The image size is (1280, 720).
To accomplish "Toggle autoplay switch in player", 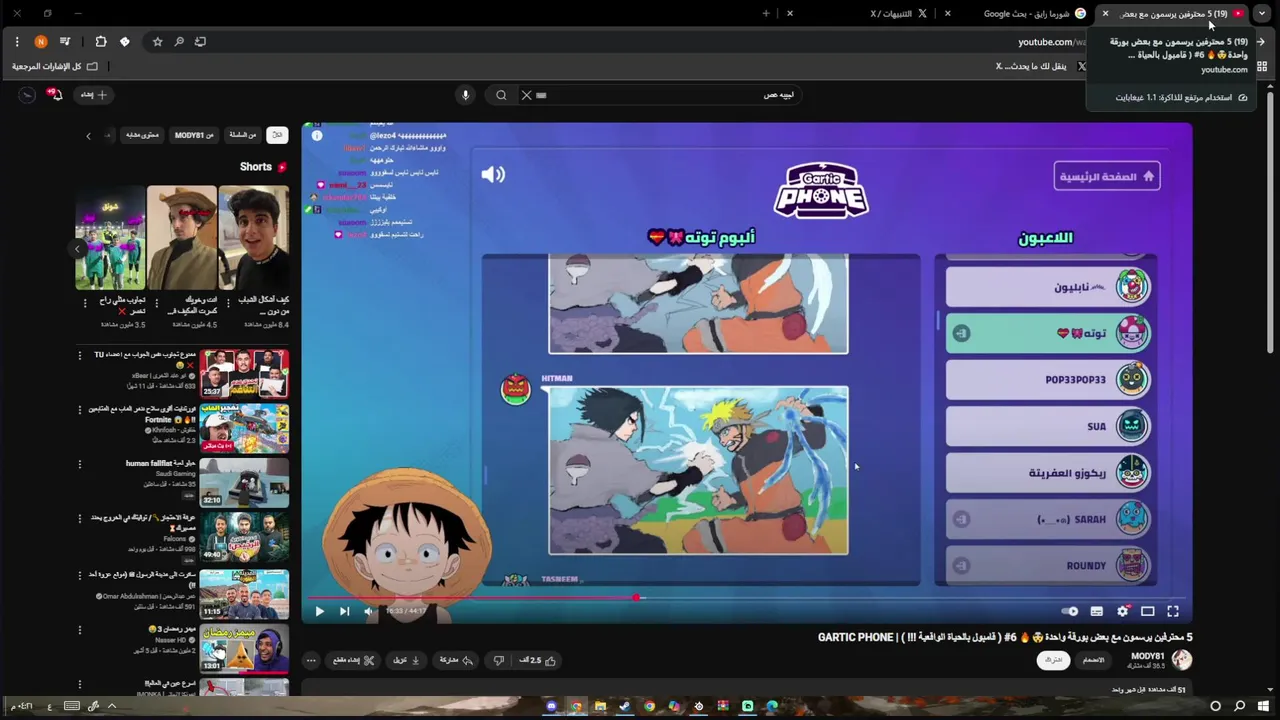I will point(1070,611).
